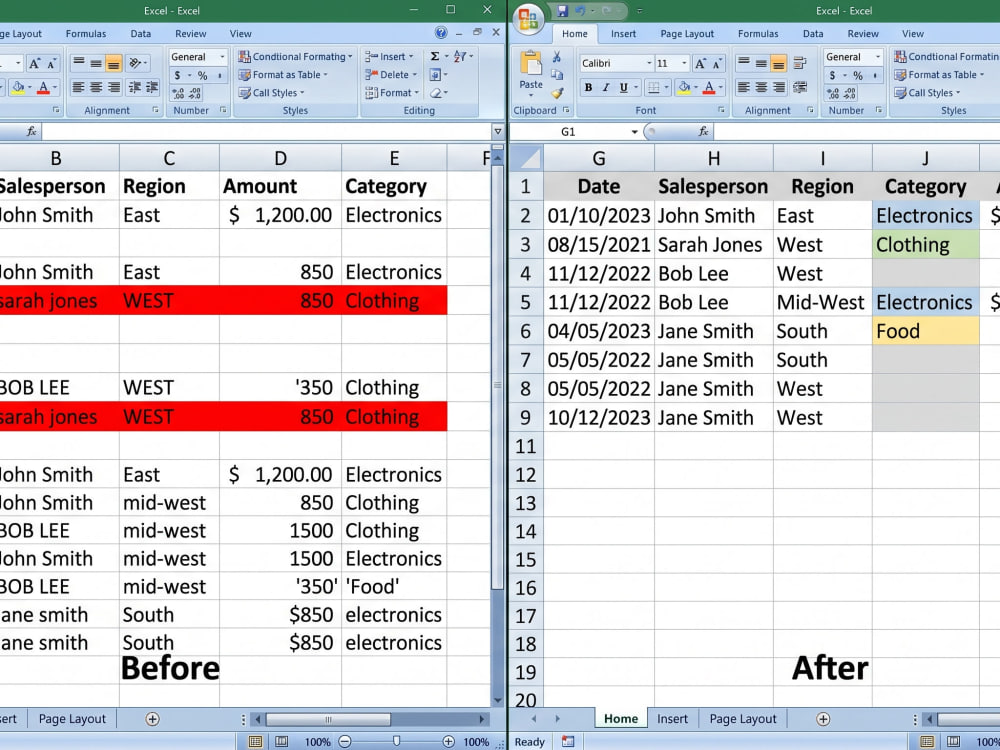Click the Insert cells button in left window
1000x750 pixels.
click(x=388, y=57)
